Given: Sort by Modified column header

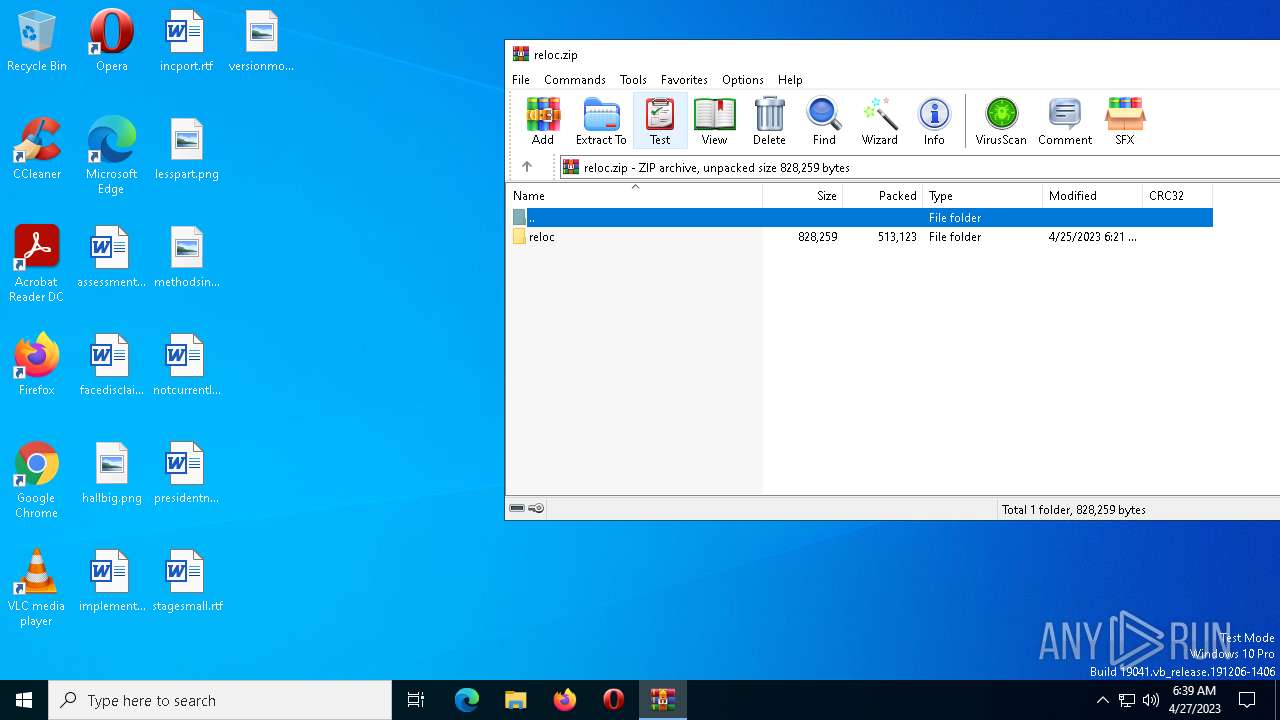Looking at the screenshot, I should (1092, 196).
